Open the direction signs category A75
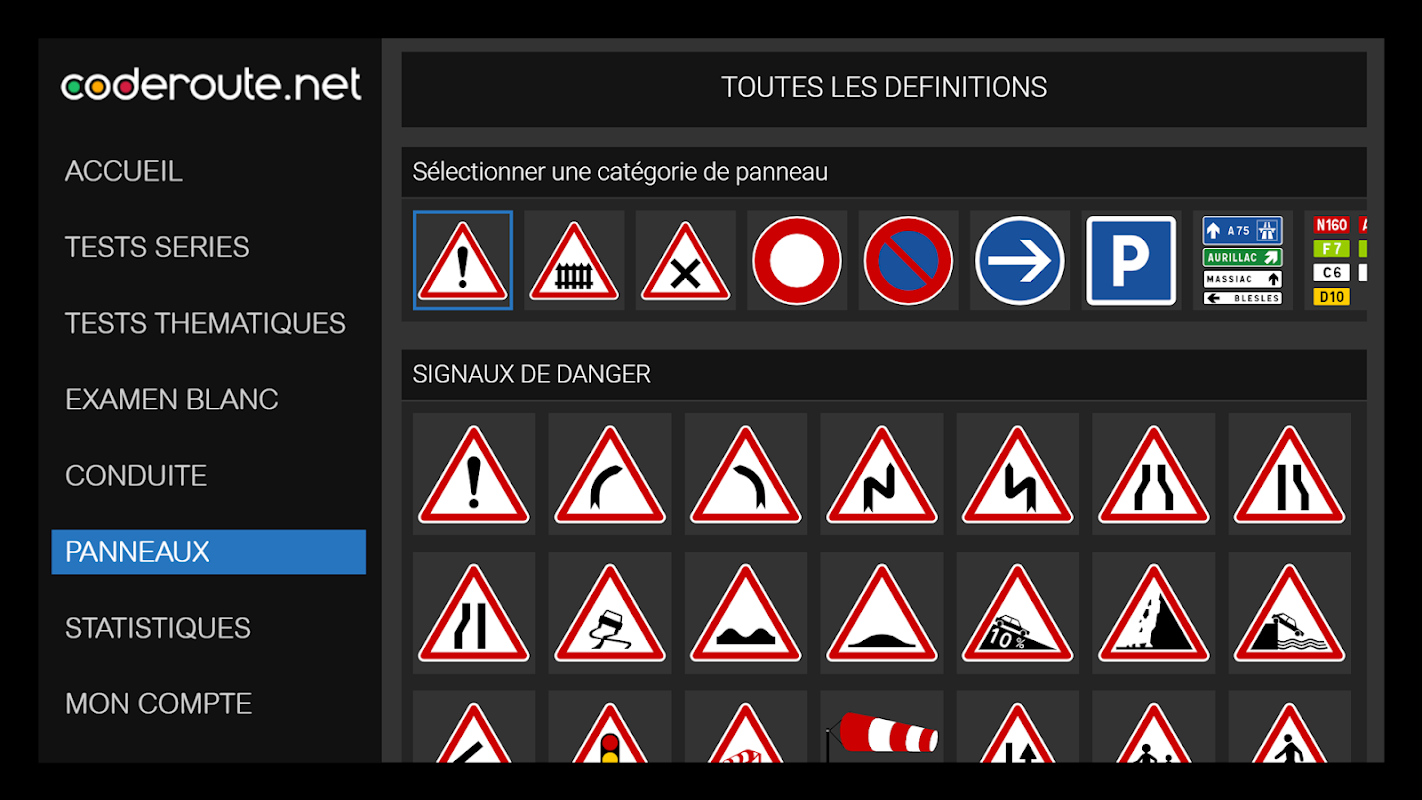The image size is (1422, 800). point(1242,260)
